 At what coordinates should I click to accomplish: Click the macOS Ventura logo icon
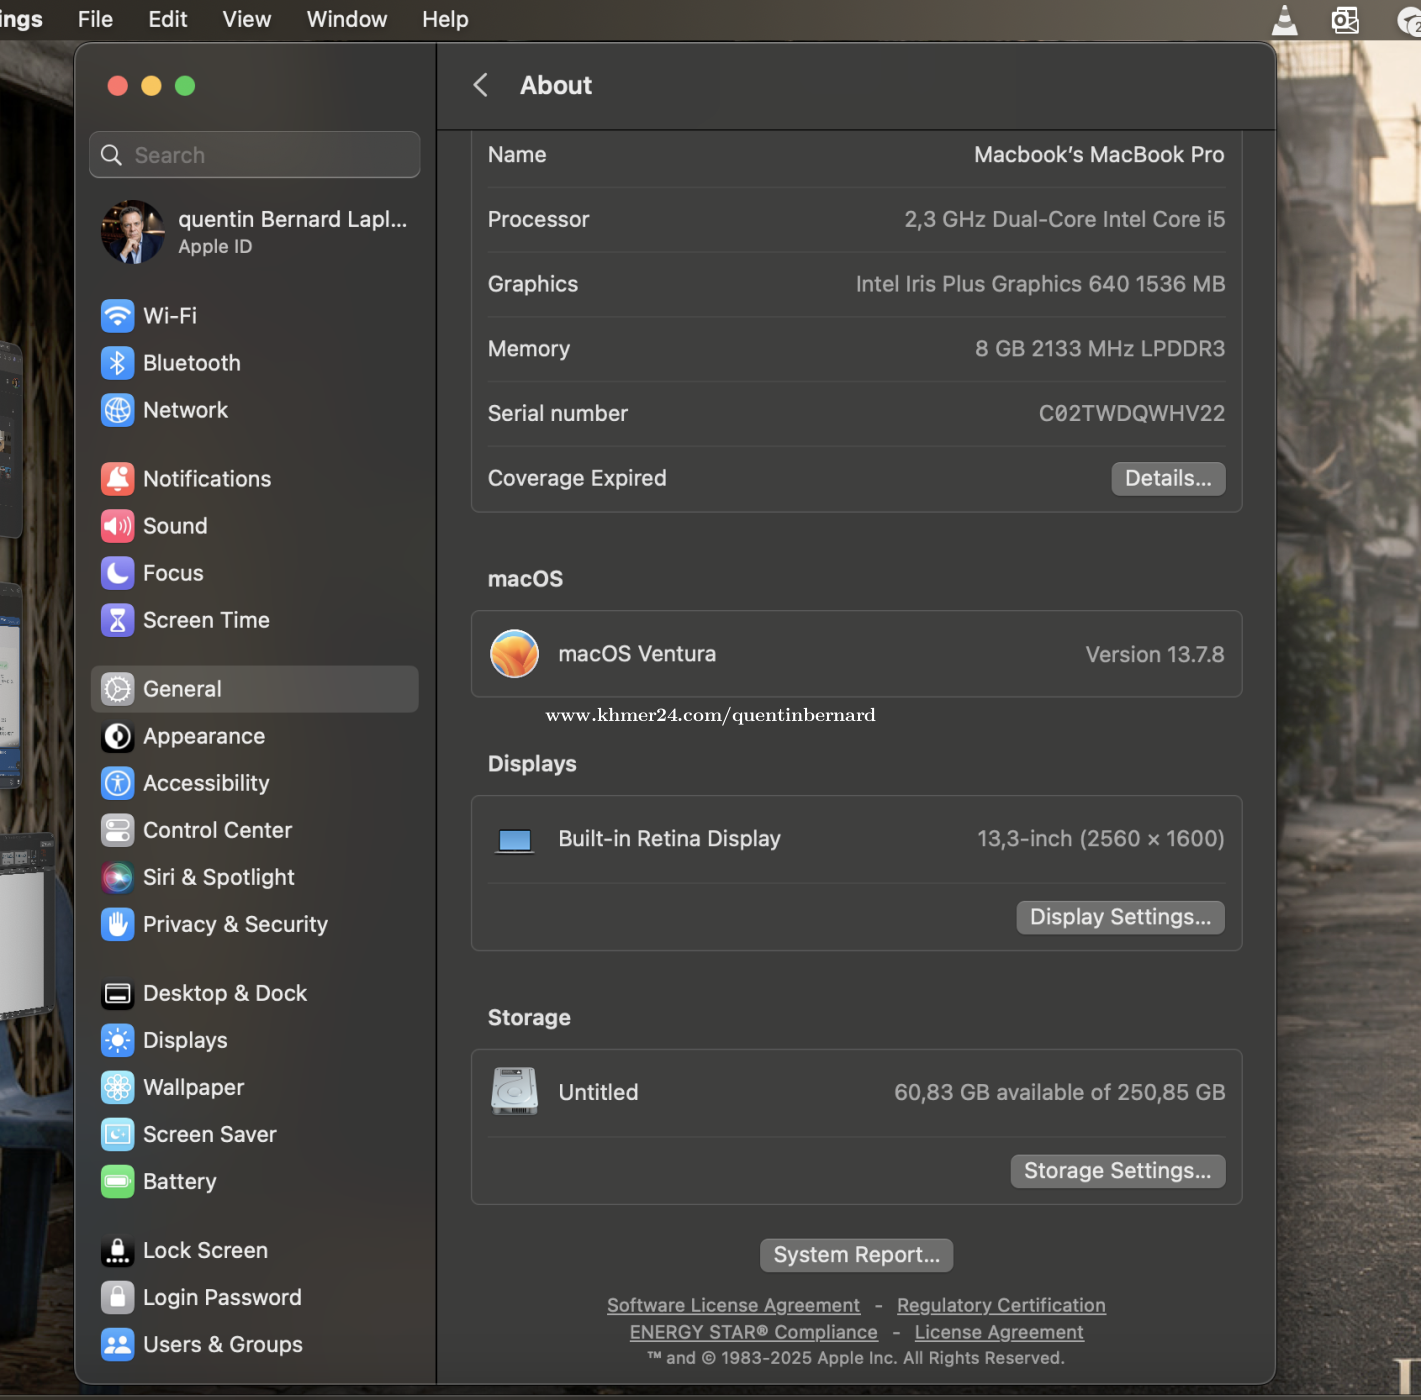coord(515,654)
